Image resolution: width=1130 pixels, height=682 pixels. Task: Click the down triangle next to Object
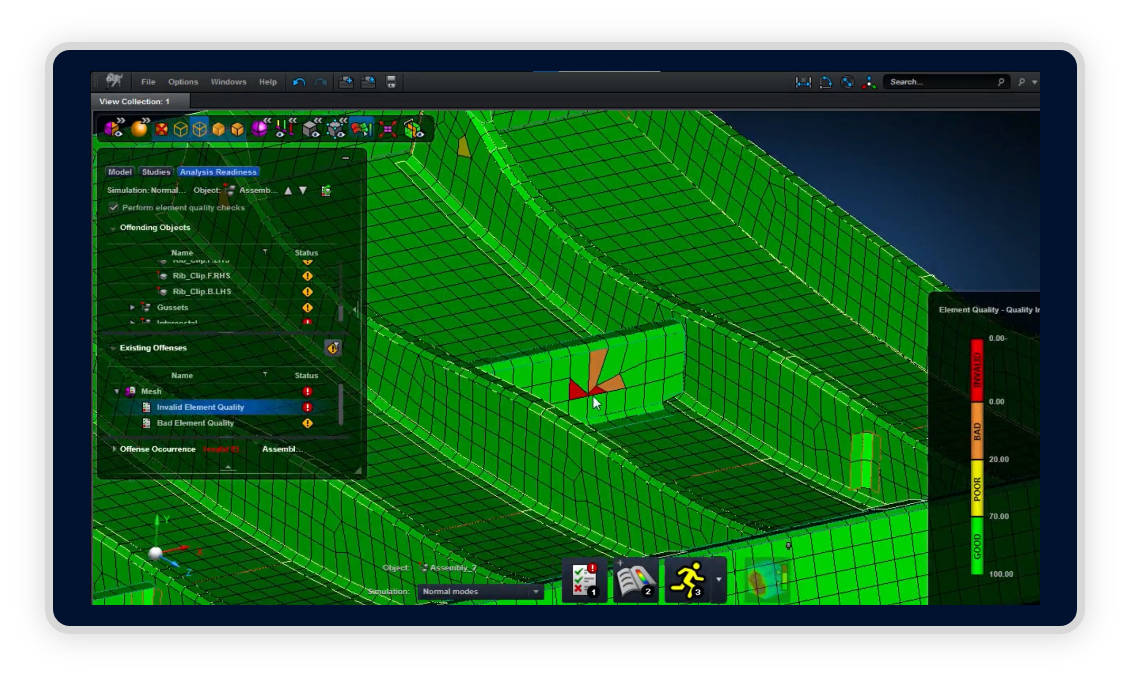pyautogui.click(x=303, y=191)
